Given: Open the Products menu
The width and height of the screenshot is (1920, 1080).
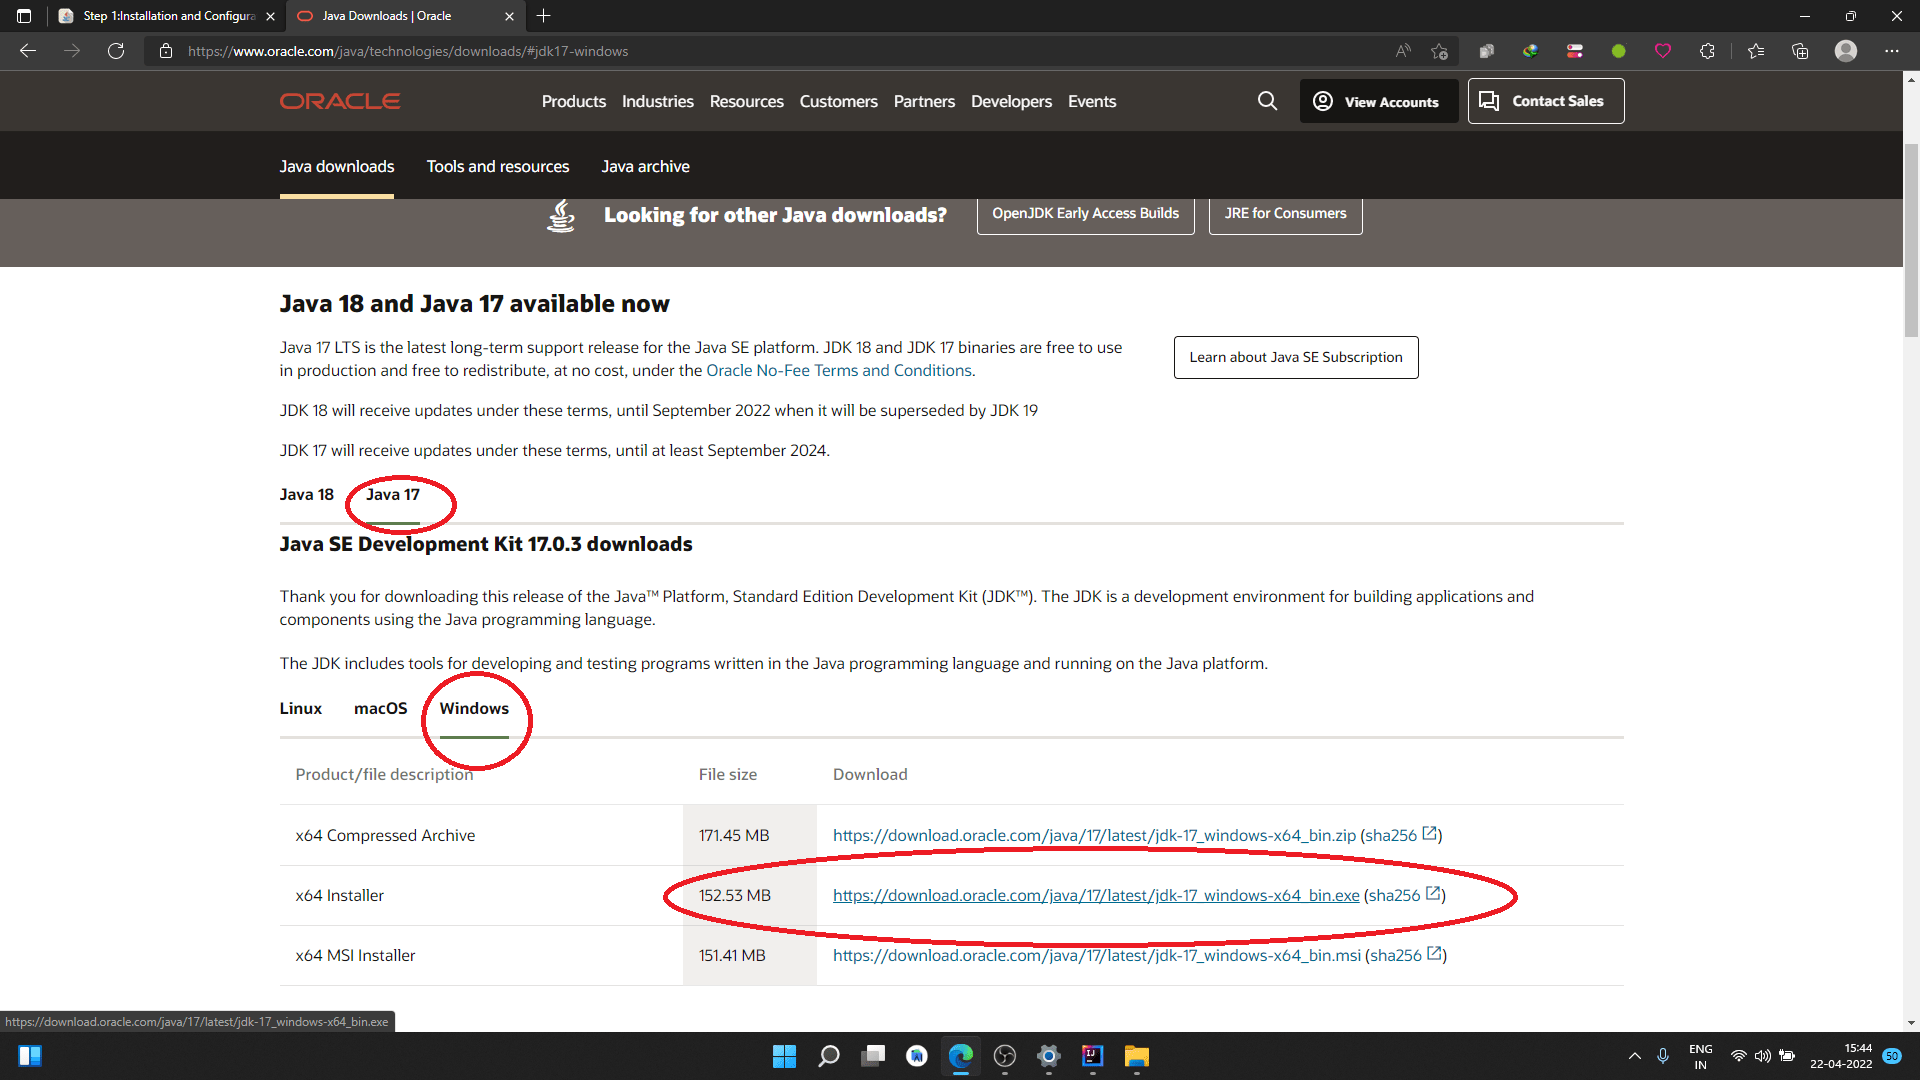Looking at the screenshot, I should (574, 101).
